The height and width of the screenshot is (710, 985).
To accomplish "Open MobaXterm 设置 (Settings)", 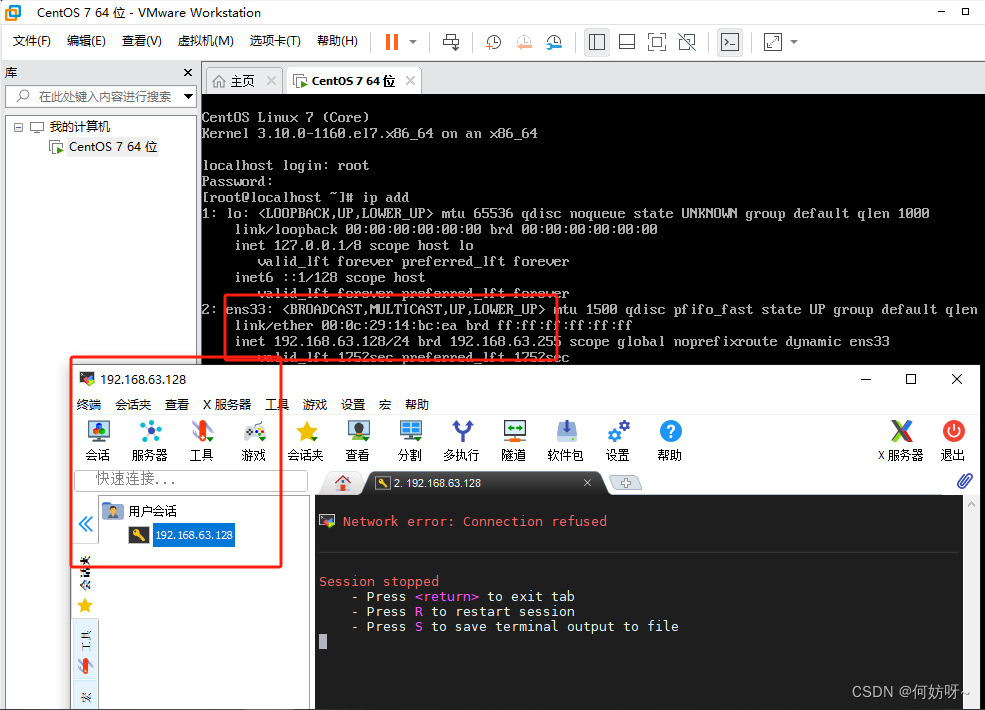I will (618, 440).
